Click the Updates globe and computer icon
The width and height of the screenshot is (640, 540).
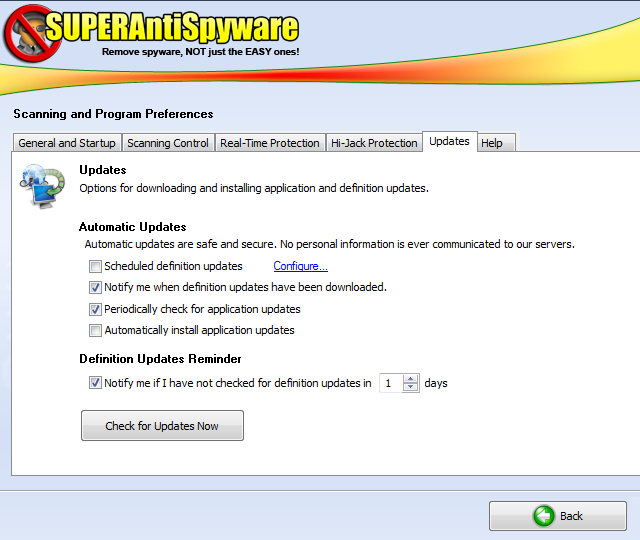(41, 183)
